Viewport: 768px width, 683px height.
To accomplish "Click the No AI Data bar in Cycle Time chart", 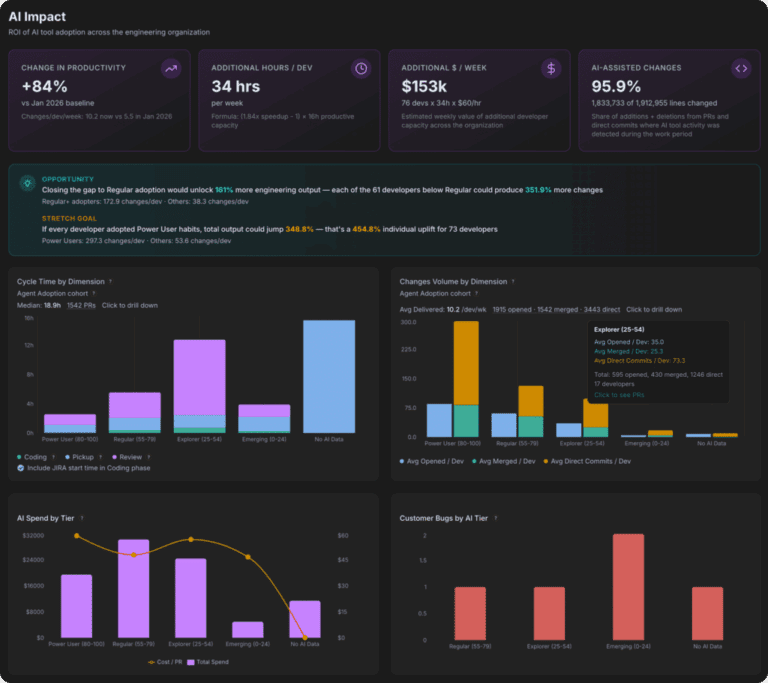I will pyautogui.click(x=329, y=376).
